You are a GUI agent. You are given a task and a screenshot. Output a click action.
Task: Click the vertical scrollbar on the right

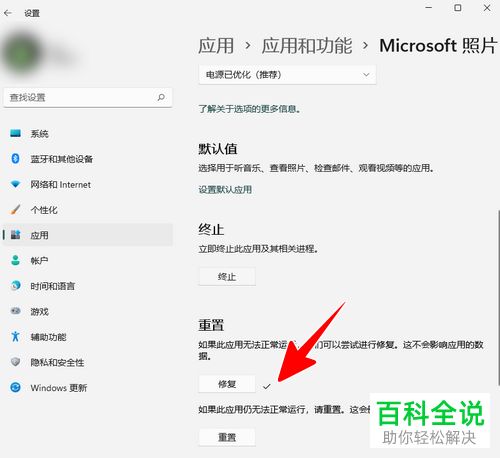tap(499, 297)
